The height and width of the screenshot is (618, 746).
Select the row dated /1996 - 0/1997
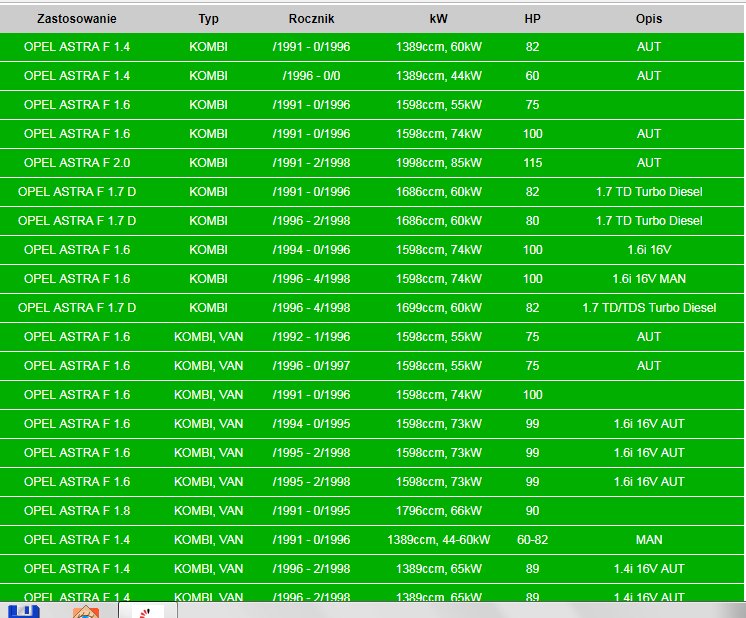coord(311,366)
